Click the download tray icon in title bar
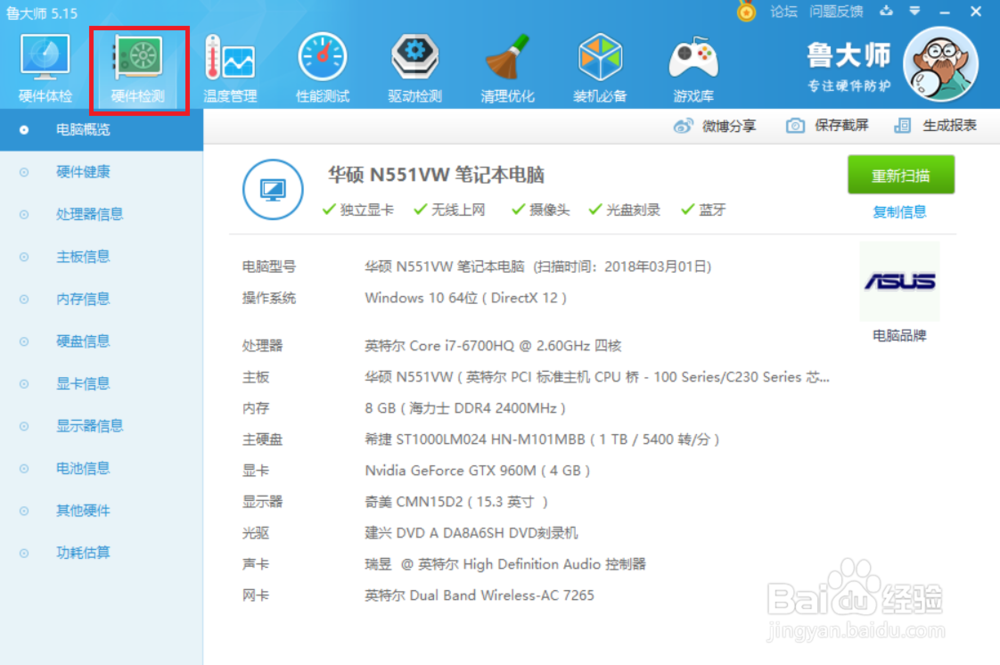 pos(886,11)
